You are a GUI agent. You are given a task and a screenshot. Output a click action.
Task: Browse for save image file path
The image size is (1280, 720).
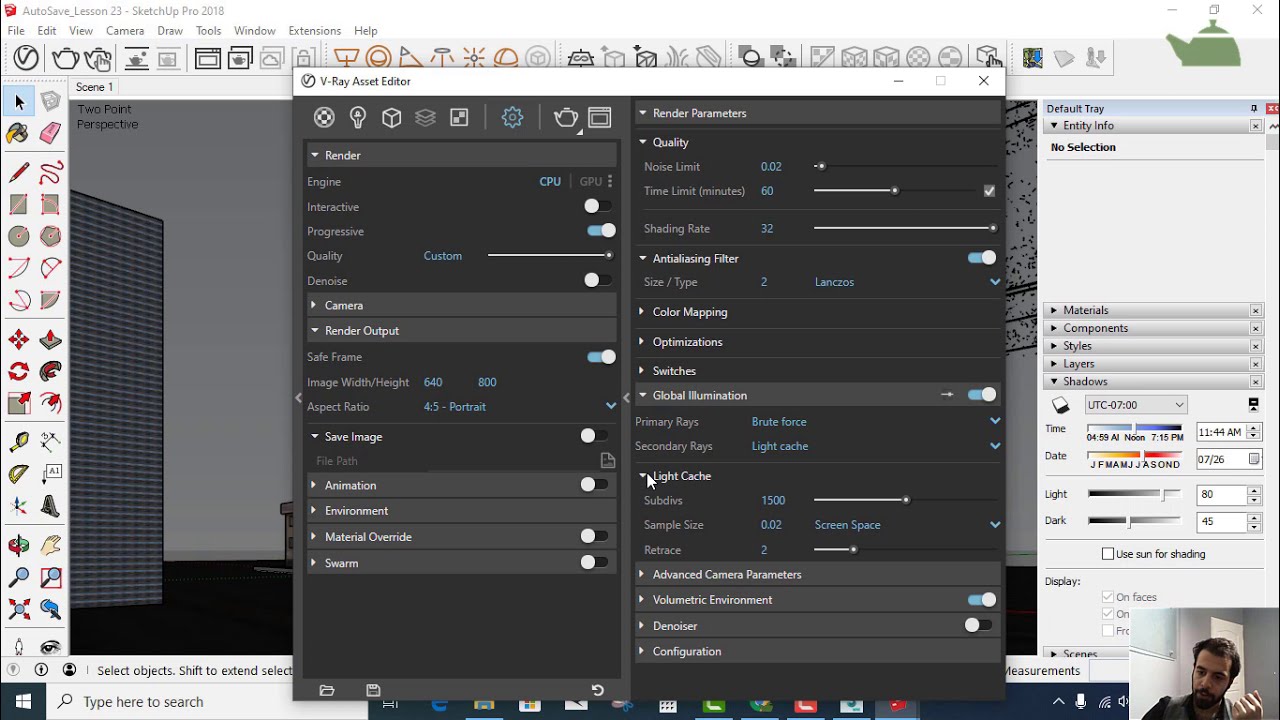pos(608,461)
